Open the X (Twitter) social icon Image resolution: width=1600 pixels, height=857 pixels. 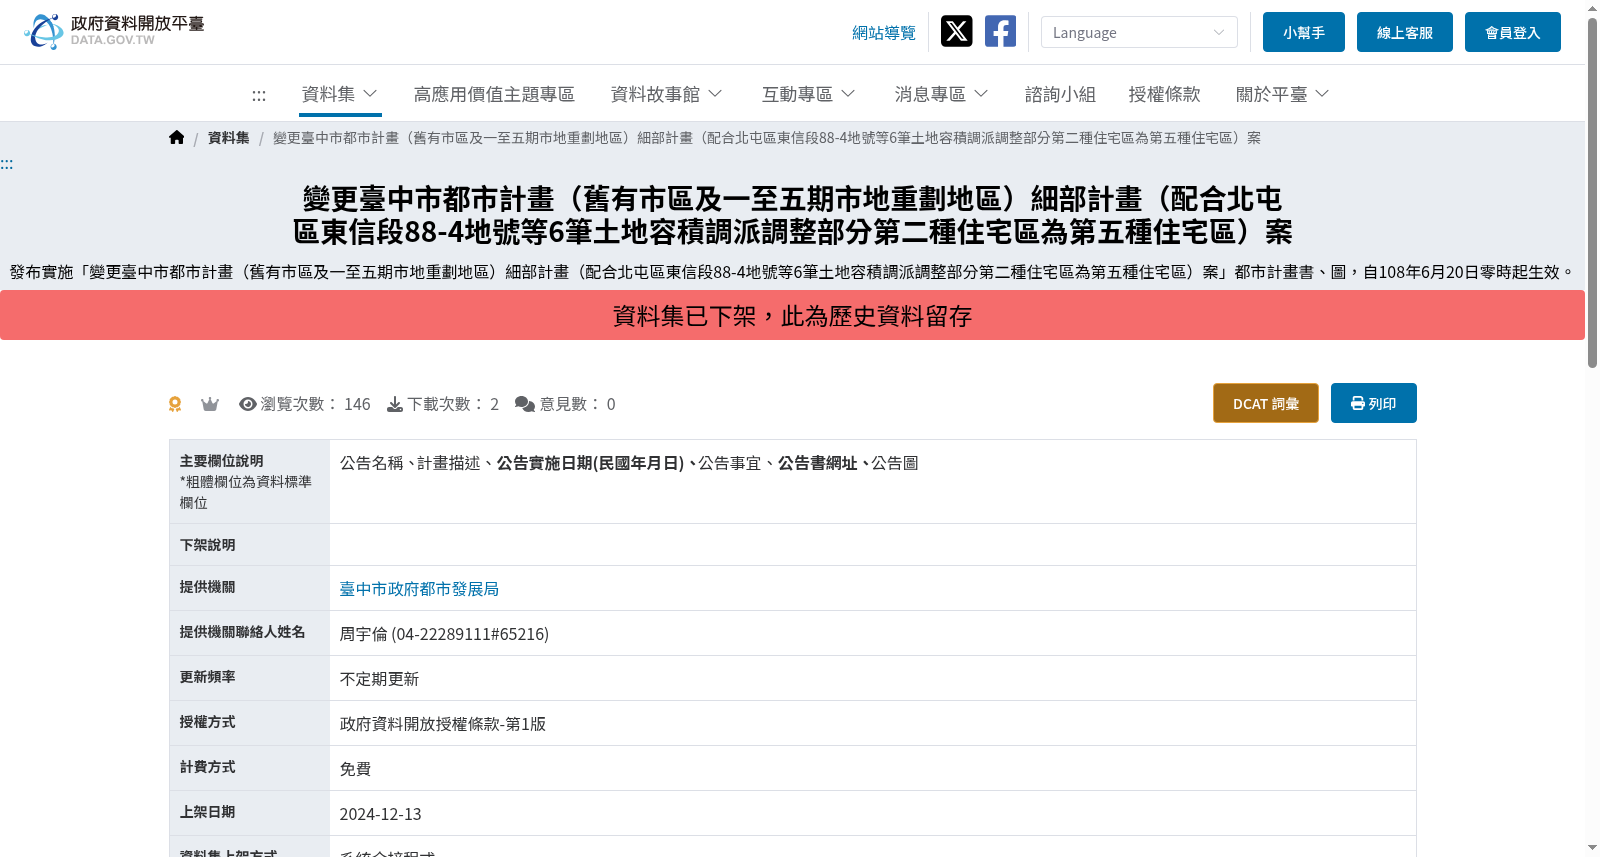(x=956, y=31)
